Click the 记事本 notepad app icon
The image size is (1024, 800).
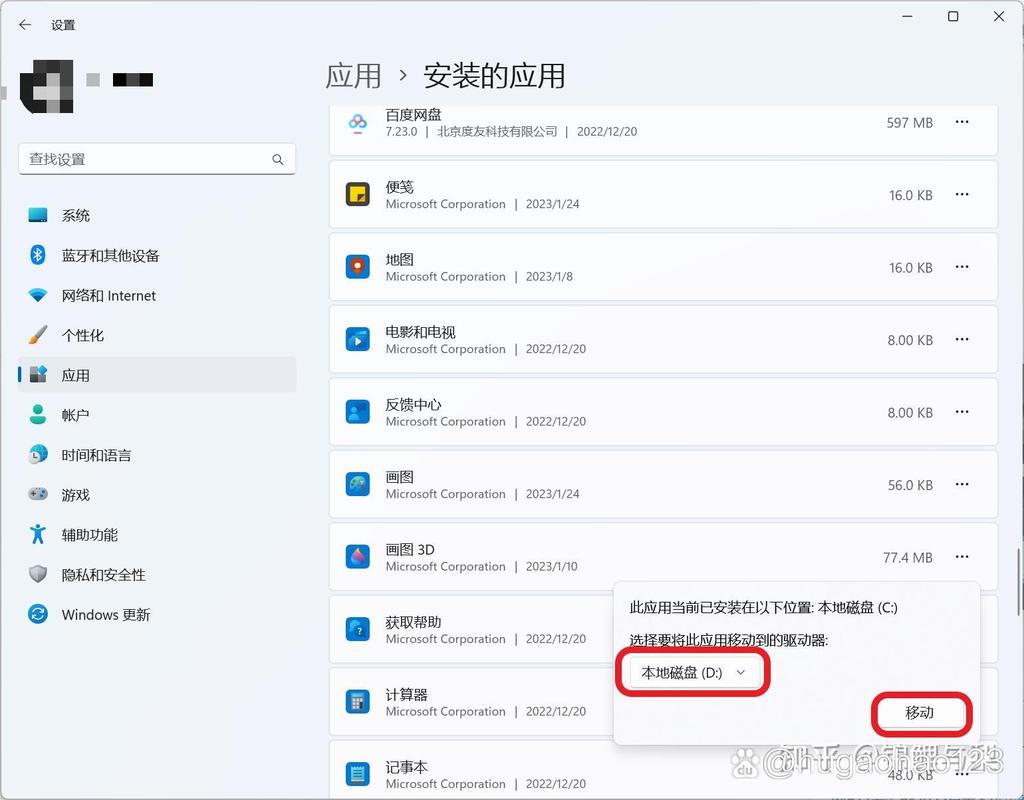[x=357, y=775]
